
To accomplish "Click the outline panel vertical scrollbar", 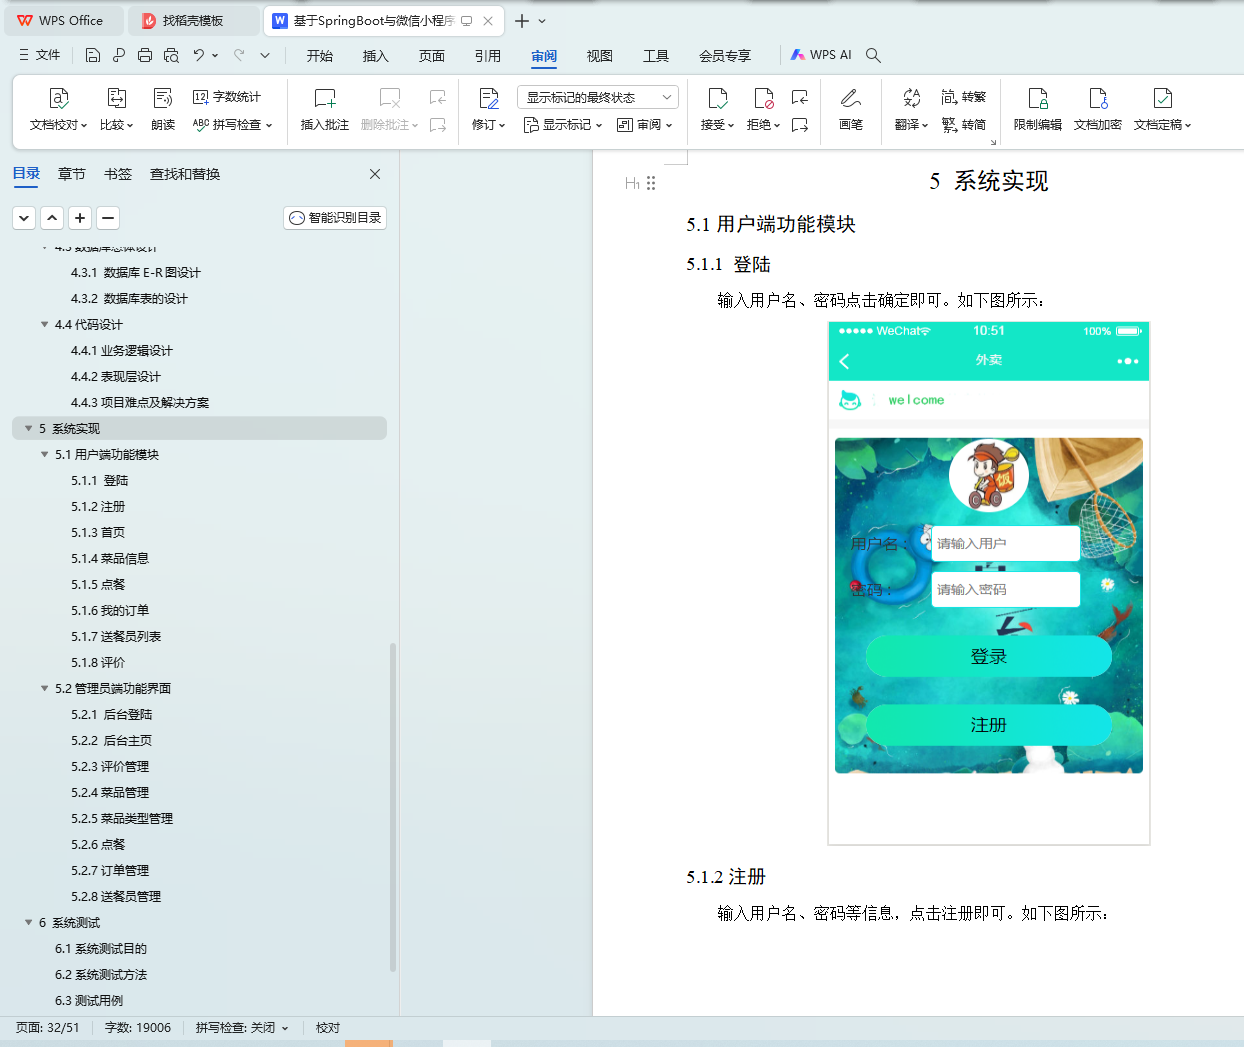I will click(x=393, y=807).
